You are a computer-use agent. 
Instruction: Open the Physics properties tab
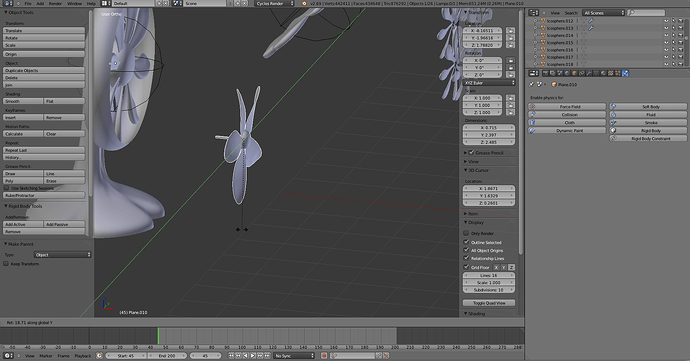point(625,73)
